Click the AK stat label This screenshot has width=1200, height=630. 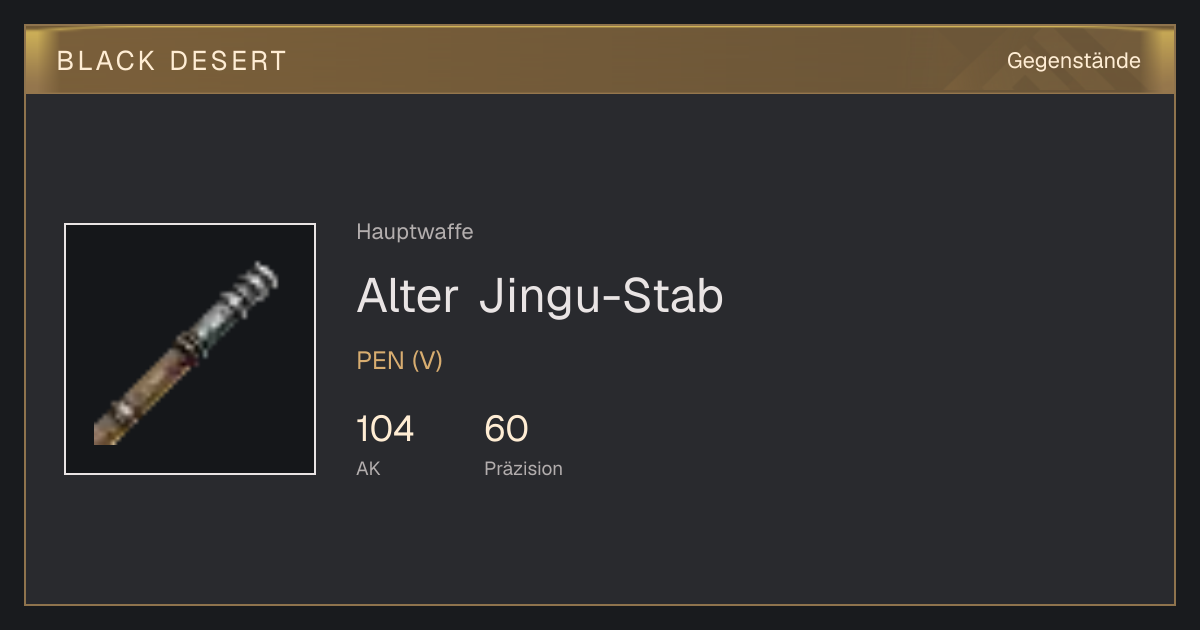click(x=368, y=468)
